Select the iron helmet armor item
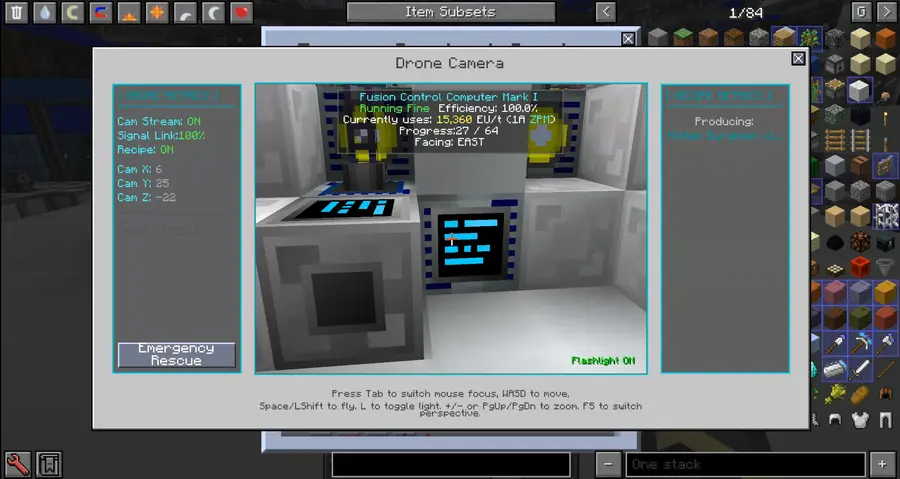Viewport: 900px width, 479px height. click(835, 419)
